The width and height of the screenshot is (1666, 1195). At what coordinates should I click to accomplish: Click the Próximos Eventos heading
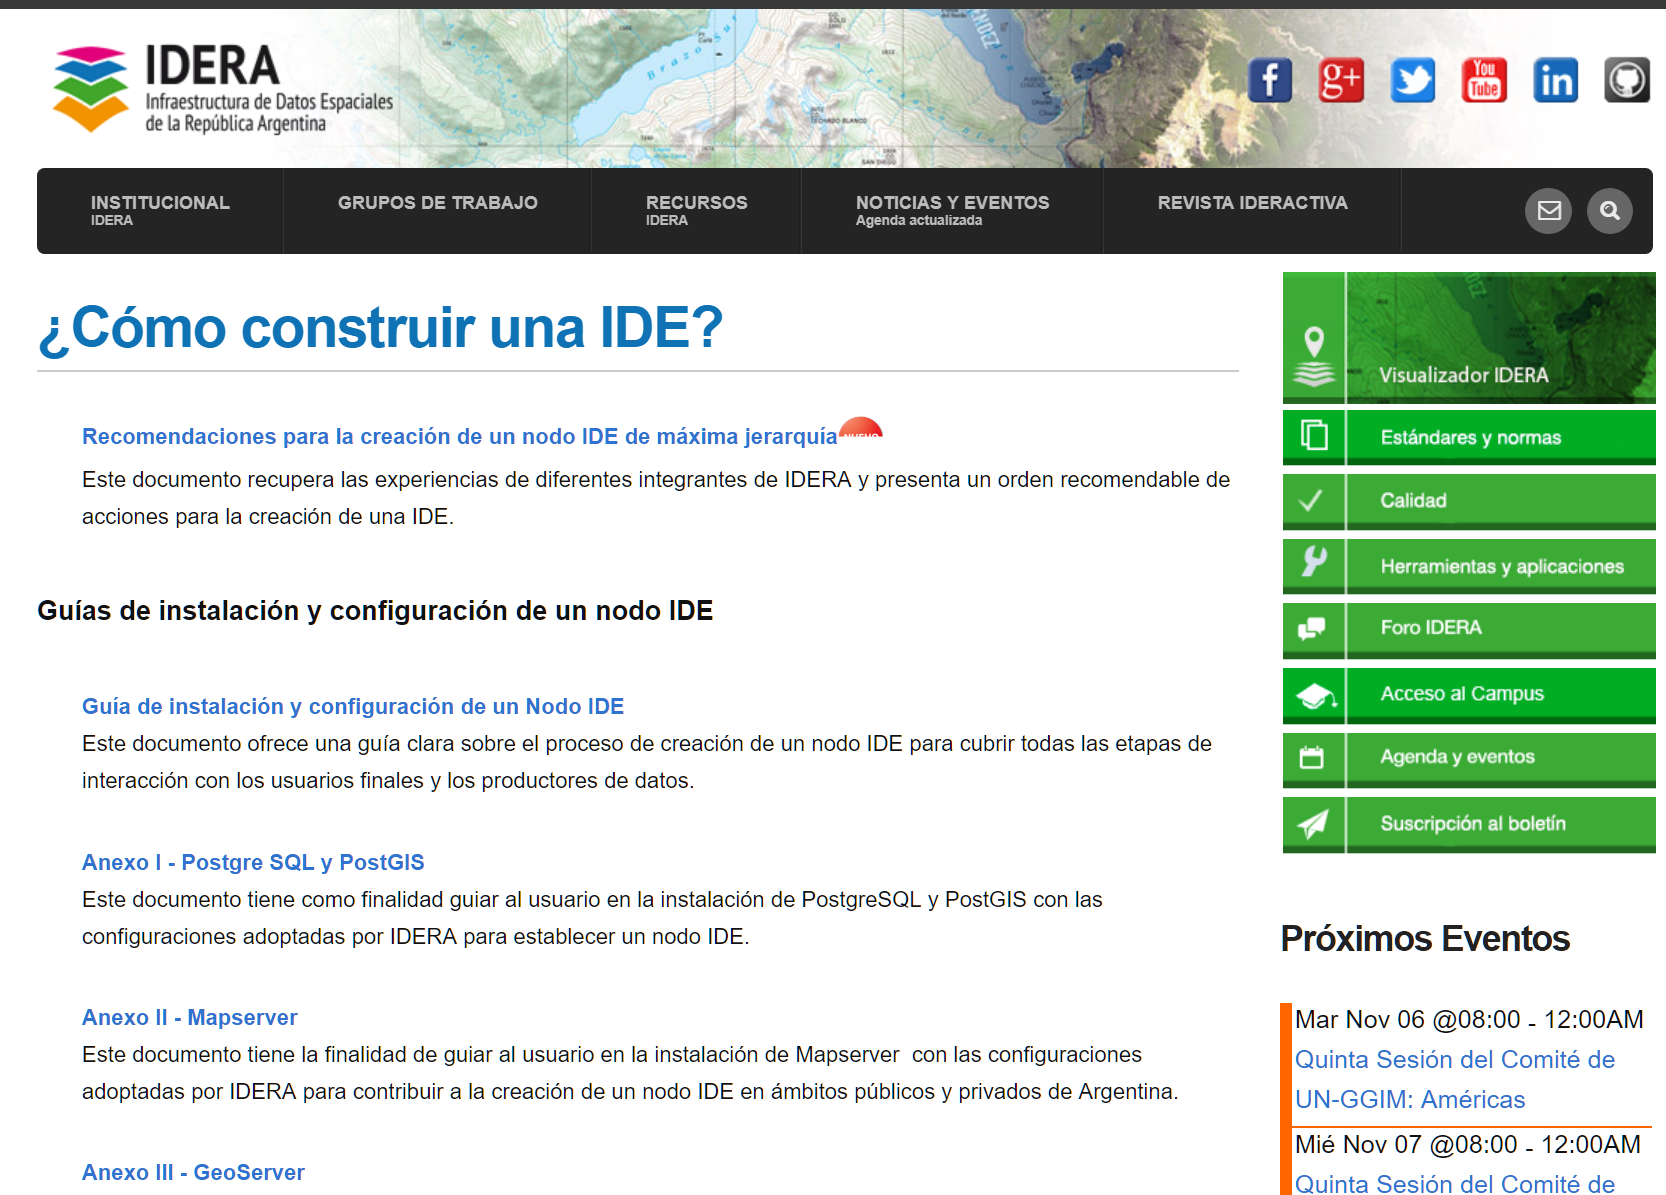tap(1425, 939)
